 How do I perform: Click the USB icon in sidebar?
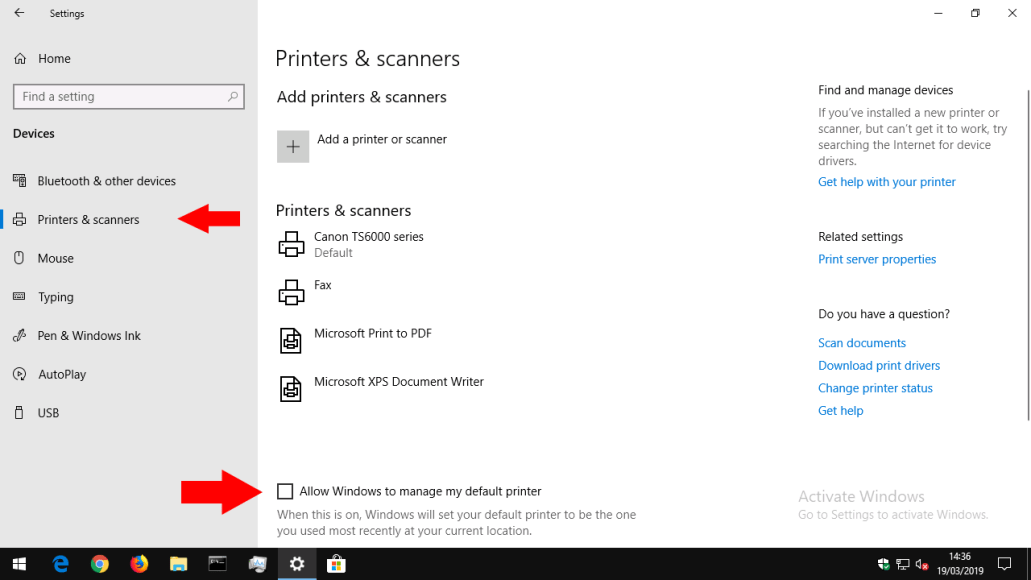click(x=19, y=412)
